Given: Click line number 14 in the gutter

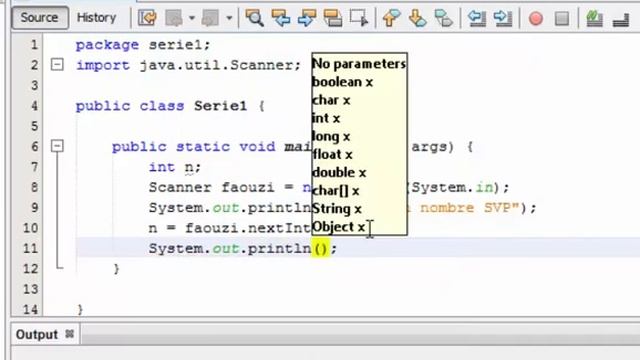Looking at the screenshot, I should click(x=30, y=309).
